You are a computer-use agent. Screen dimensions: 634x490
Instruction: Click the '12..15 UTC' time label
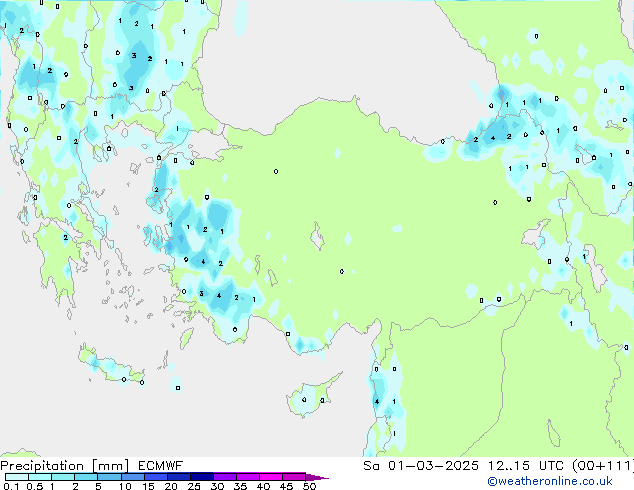click(526, 466)
